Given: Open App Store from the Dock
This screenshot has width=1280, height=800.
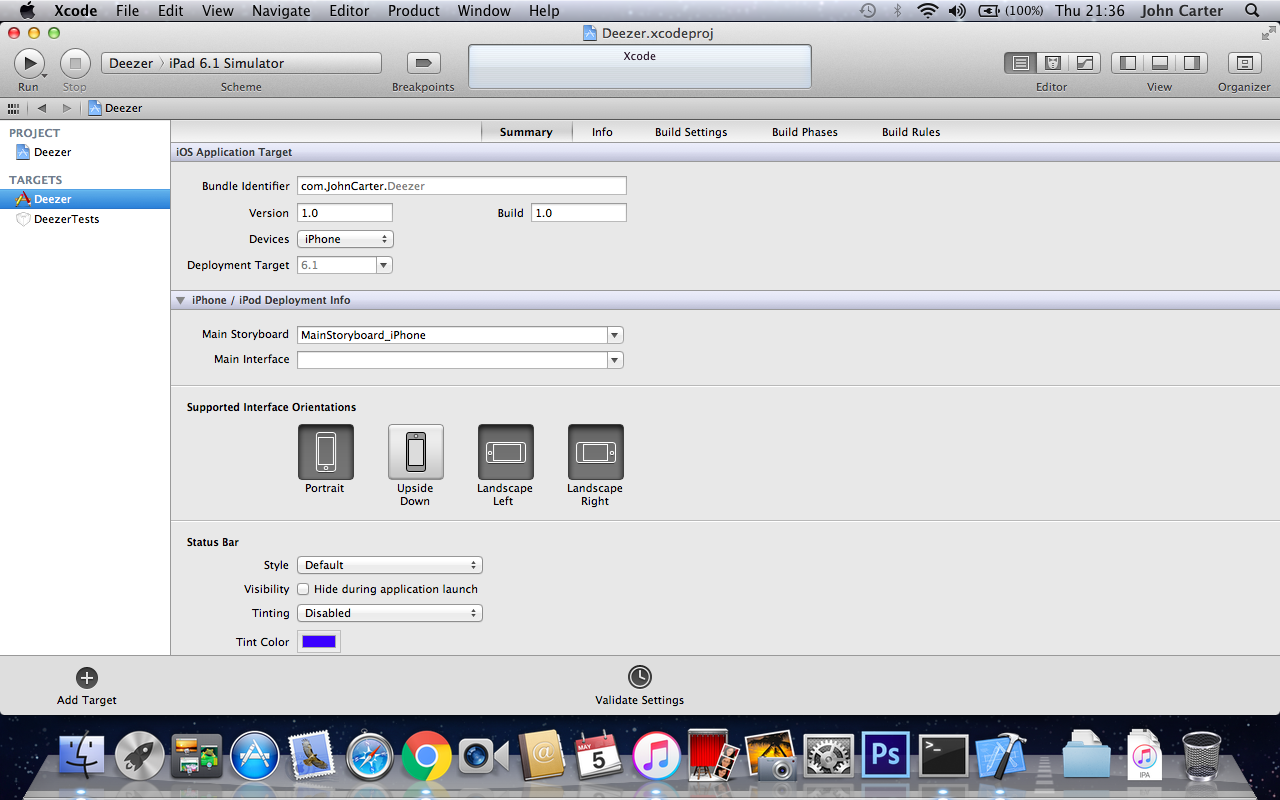Looking at the screenshot, I should tap(255, 755).
